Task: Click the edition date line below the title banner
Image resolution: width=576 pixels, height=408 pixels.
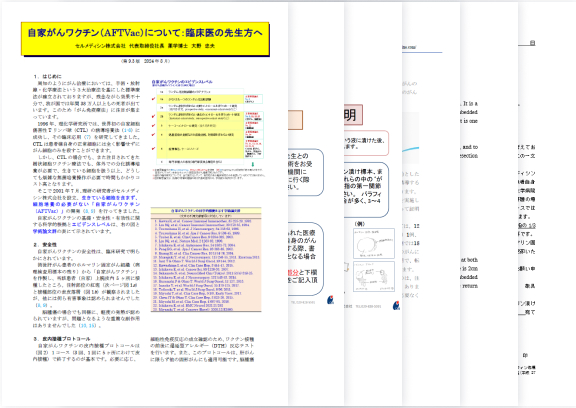Action: click(x=145, y=61)
